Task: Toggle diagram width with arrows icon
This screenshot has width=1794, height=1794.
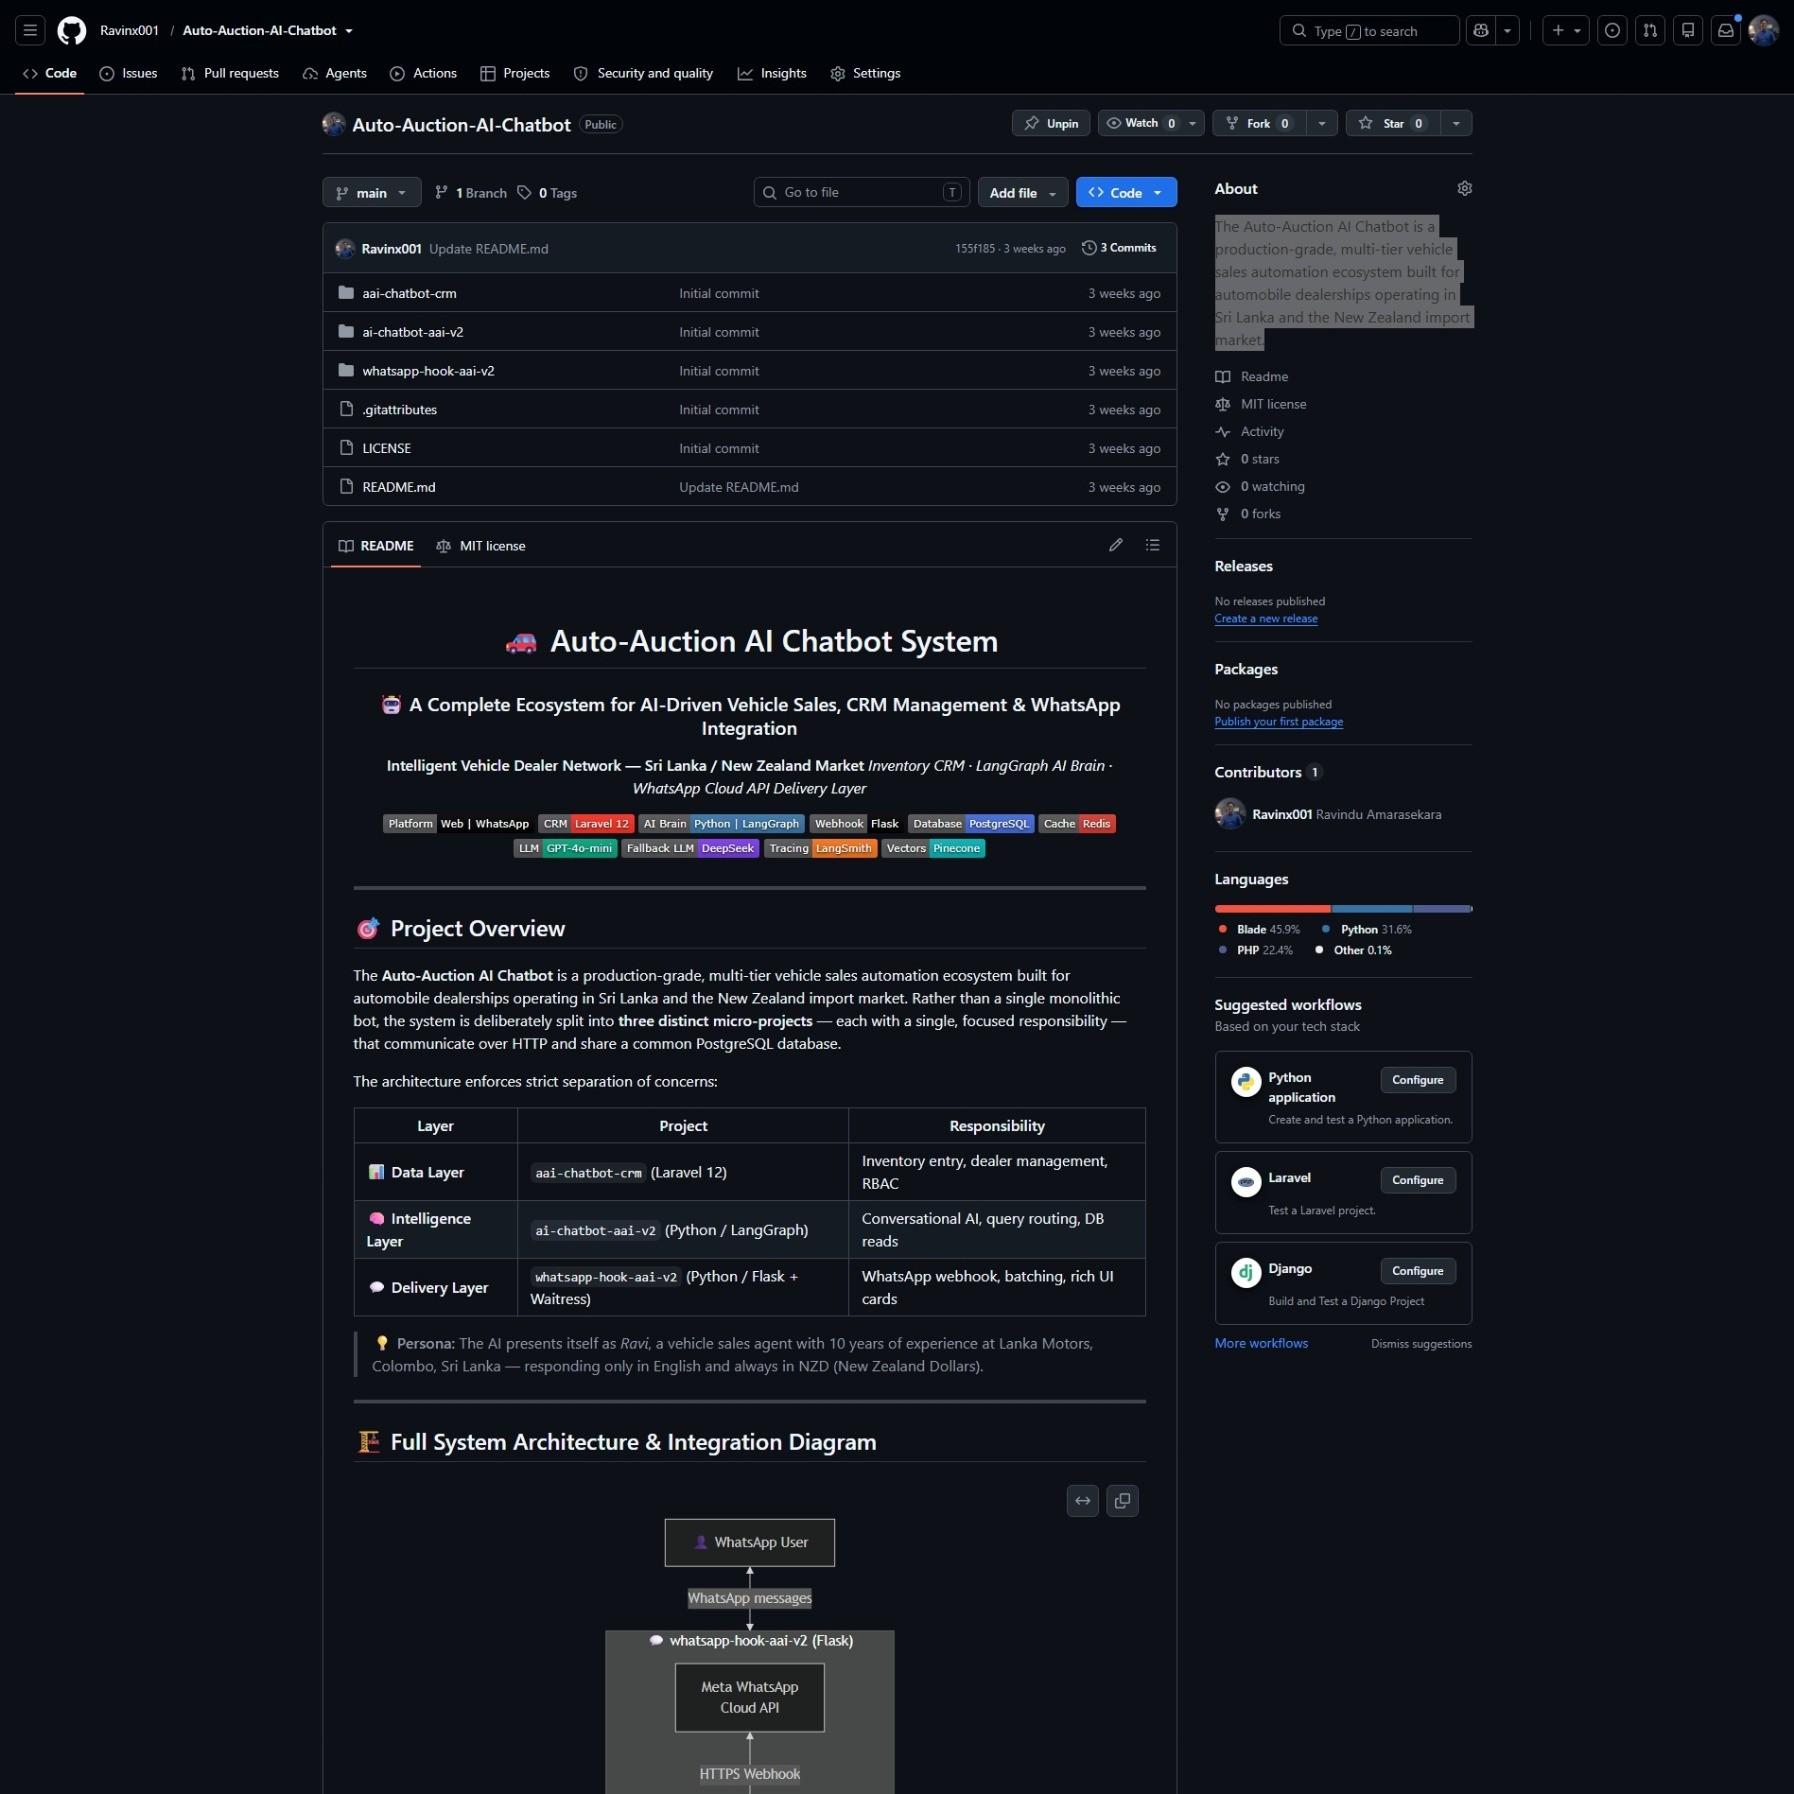Action: point(1083,1500)
